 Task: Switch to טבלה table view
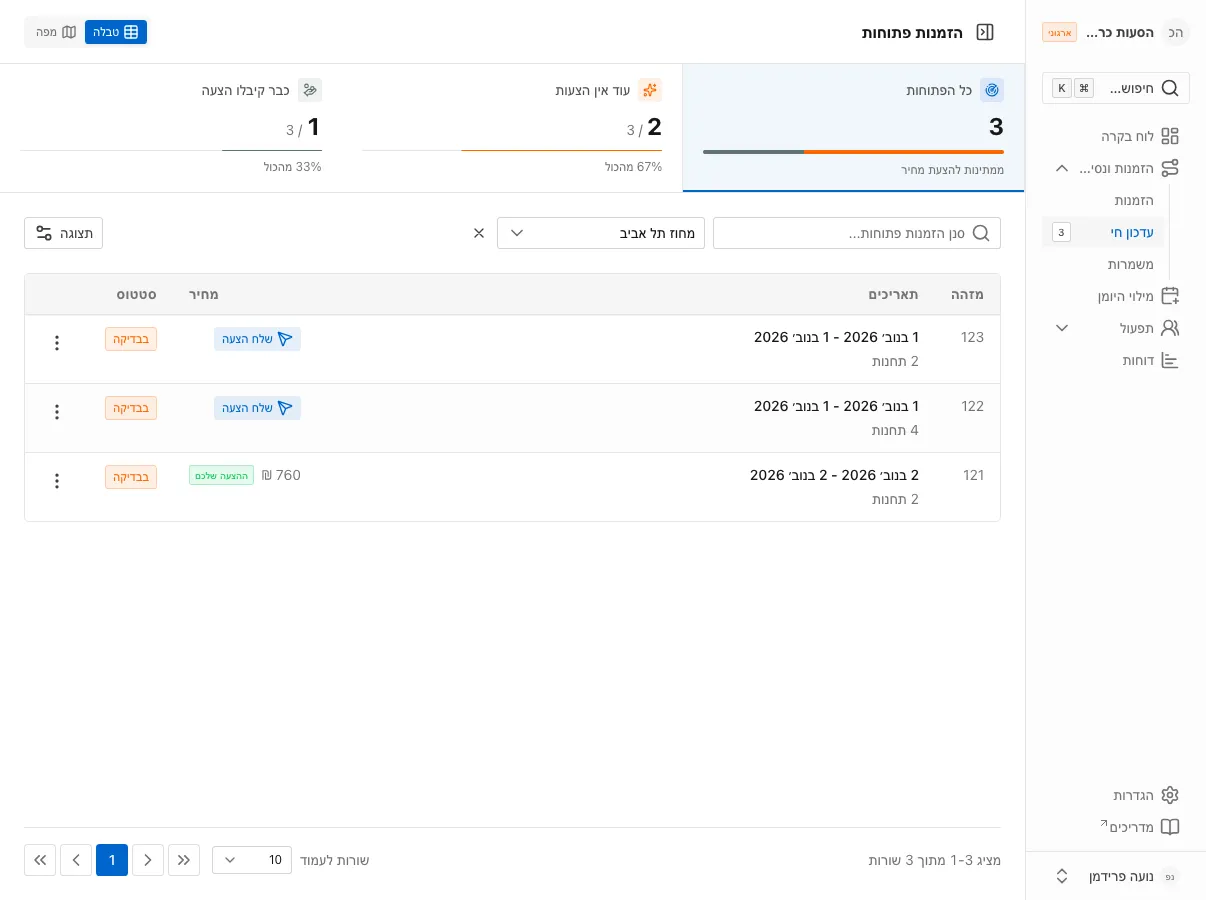point(116,32)
